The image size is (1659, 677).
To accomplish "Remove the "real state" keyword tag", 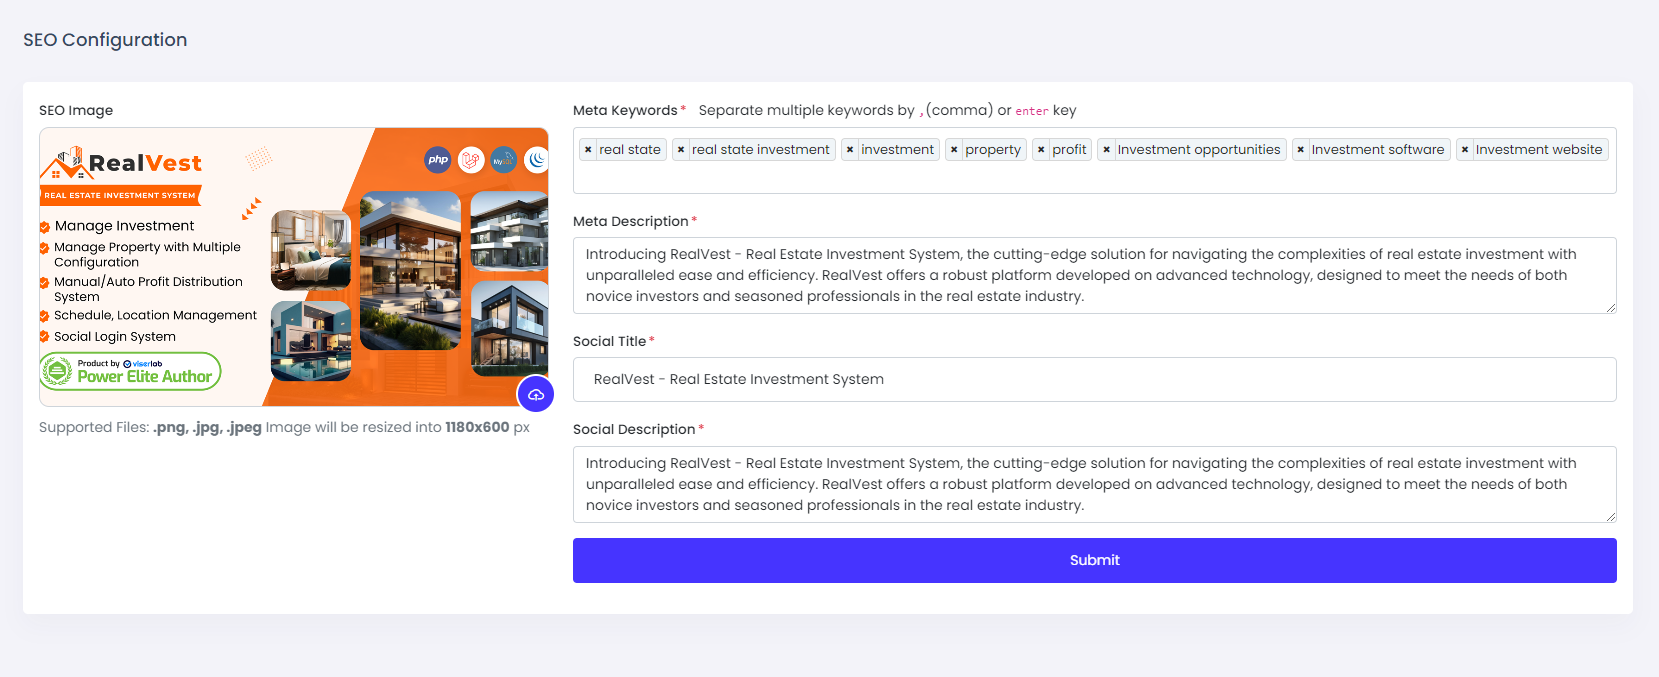I will (x=588, y=150).
